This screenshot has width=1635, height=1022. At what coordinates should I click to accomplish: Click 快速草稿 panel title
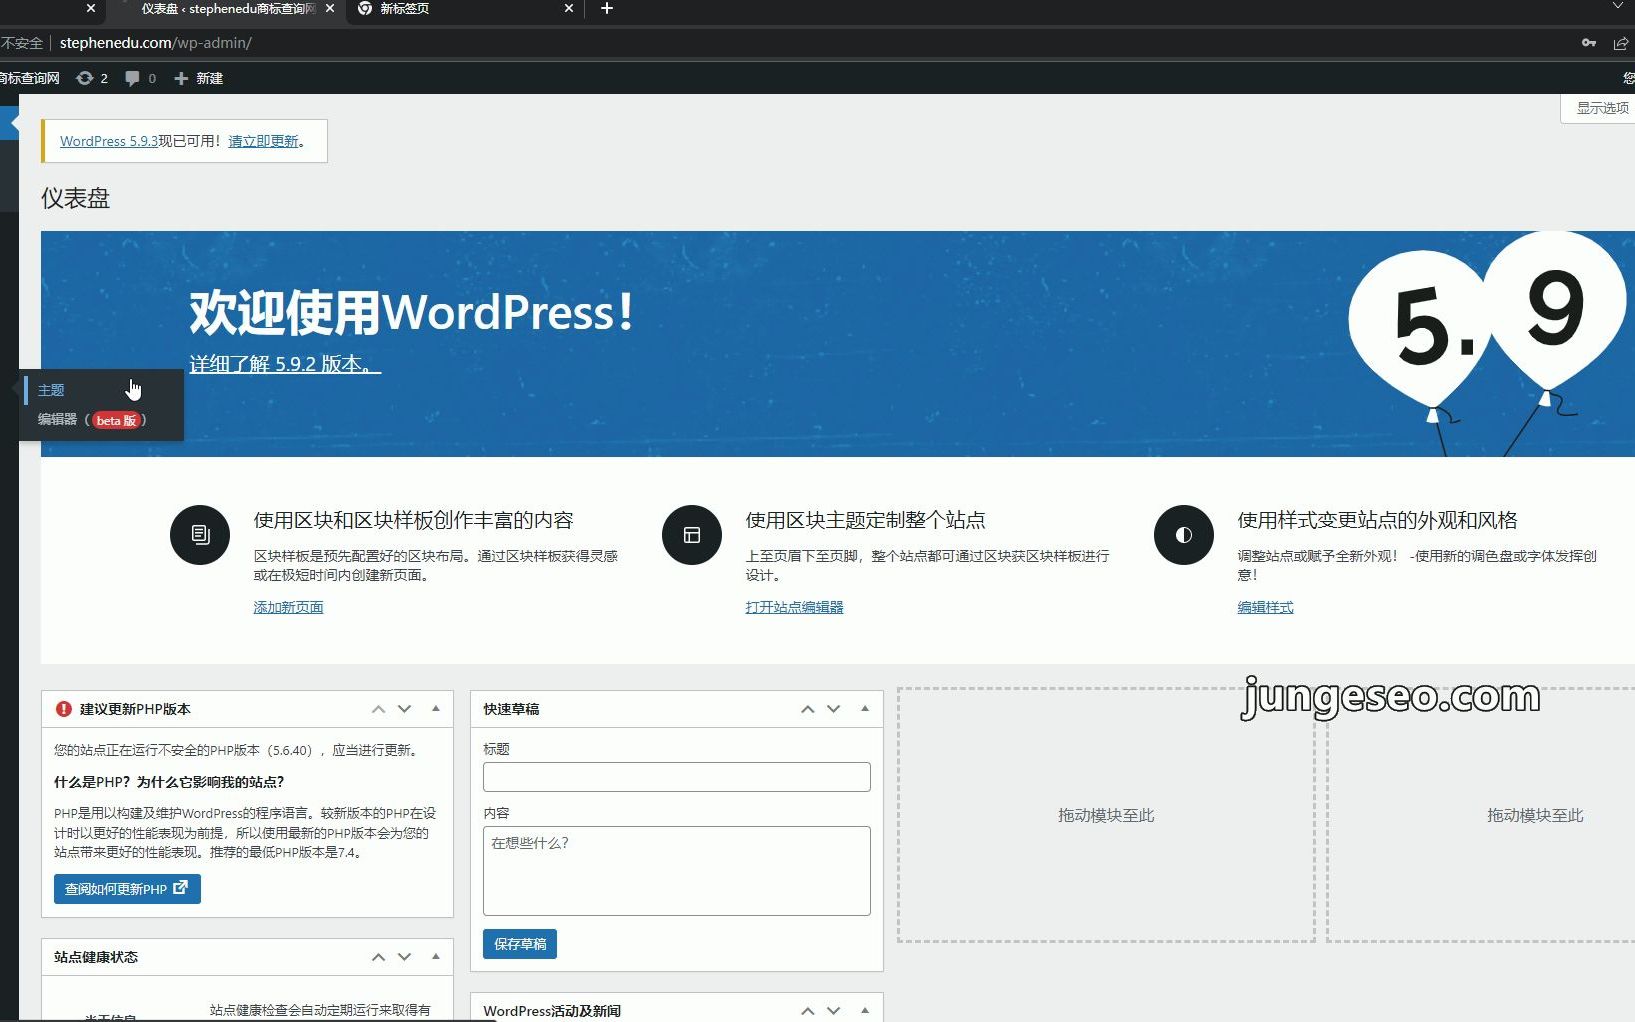511,709
